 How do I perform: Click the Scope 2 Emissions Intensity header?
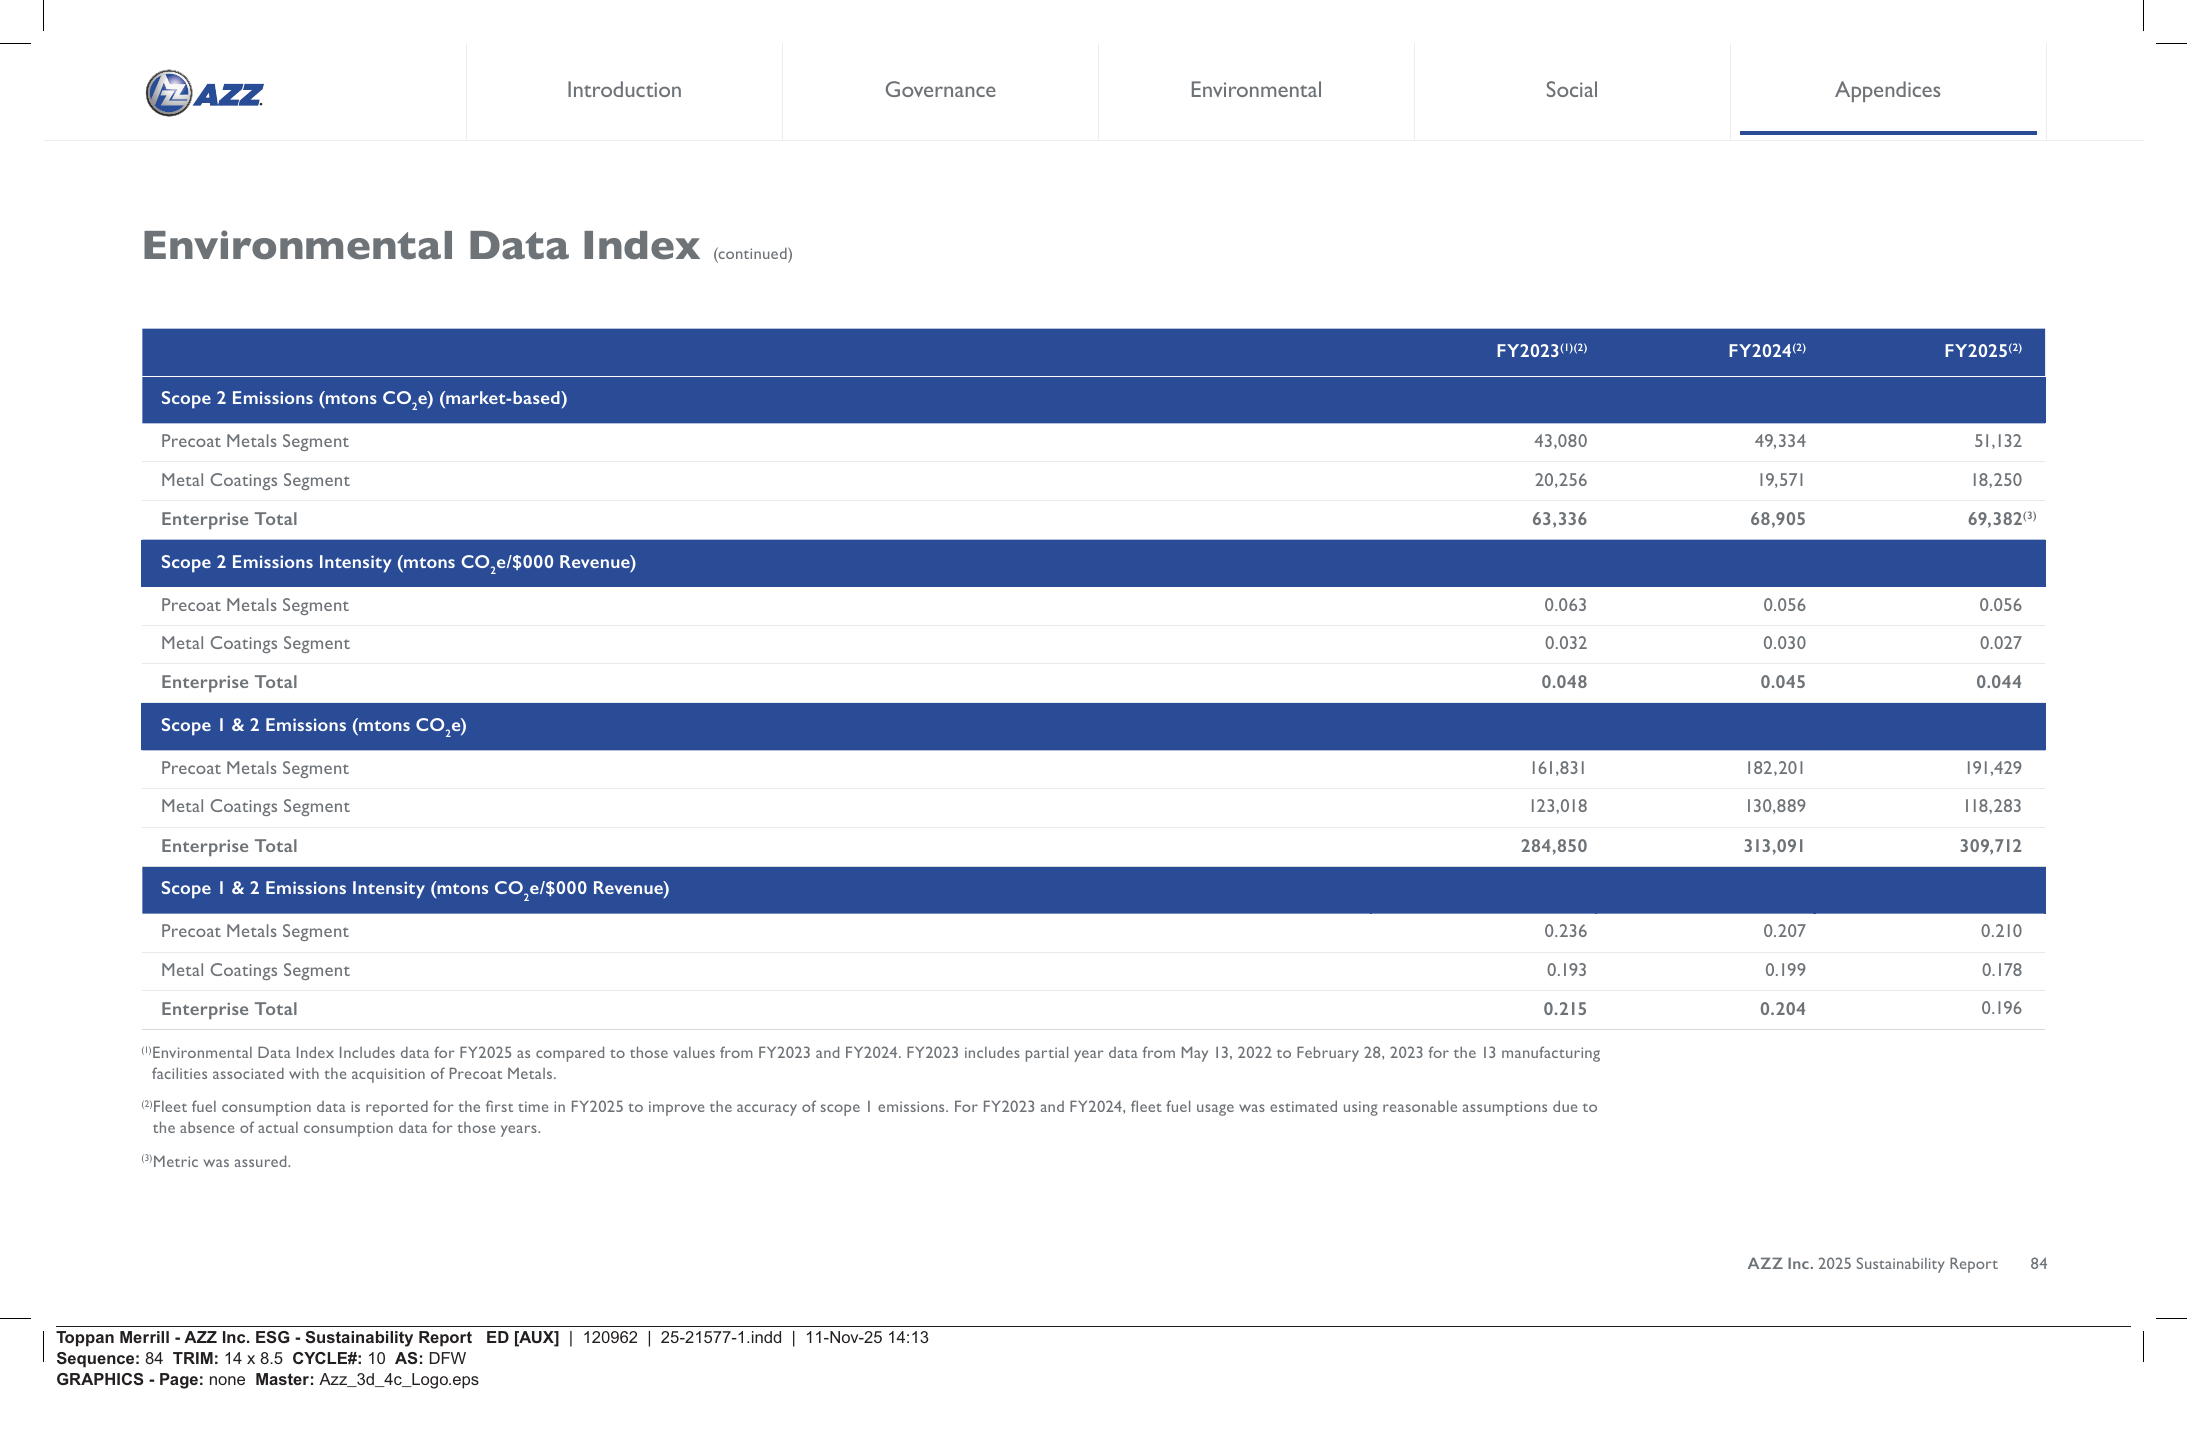click(x=1093, y=563)
